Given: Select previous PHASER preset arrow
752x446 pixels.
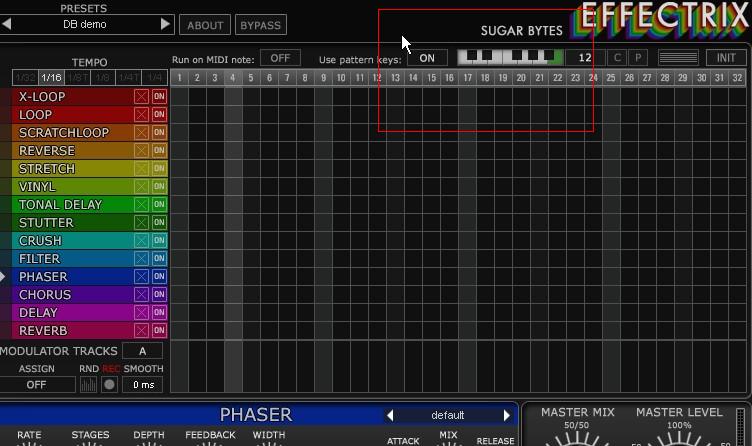Looking at the screenshot, I should coord(390,415).
